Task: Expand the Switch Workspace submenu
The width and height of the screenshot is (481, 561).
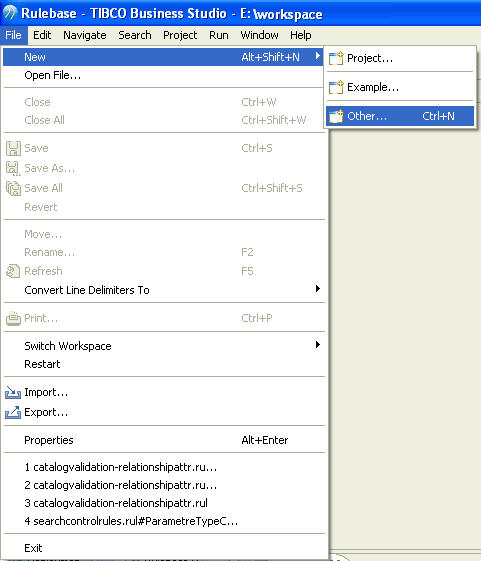Action: pyautogui.click(x=317, y=345)
